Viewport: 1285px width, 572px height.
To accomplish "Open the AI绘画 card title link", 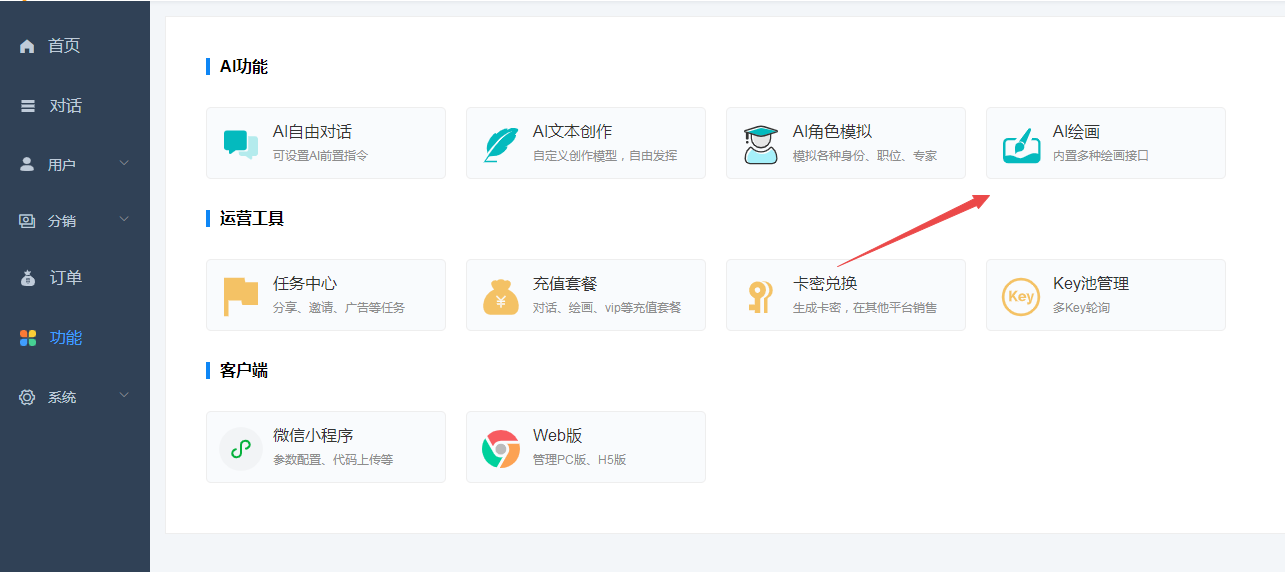I will coord(1076,132).
